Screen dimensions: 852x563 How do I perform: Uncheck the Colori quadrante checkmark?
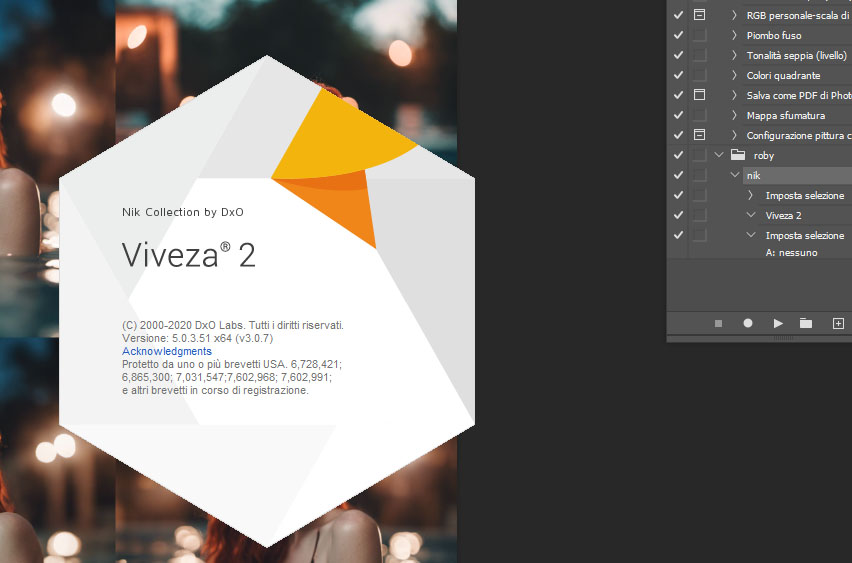[678, 75]
